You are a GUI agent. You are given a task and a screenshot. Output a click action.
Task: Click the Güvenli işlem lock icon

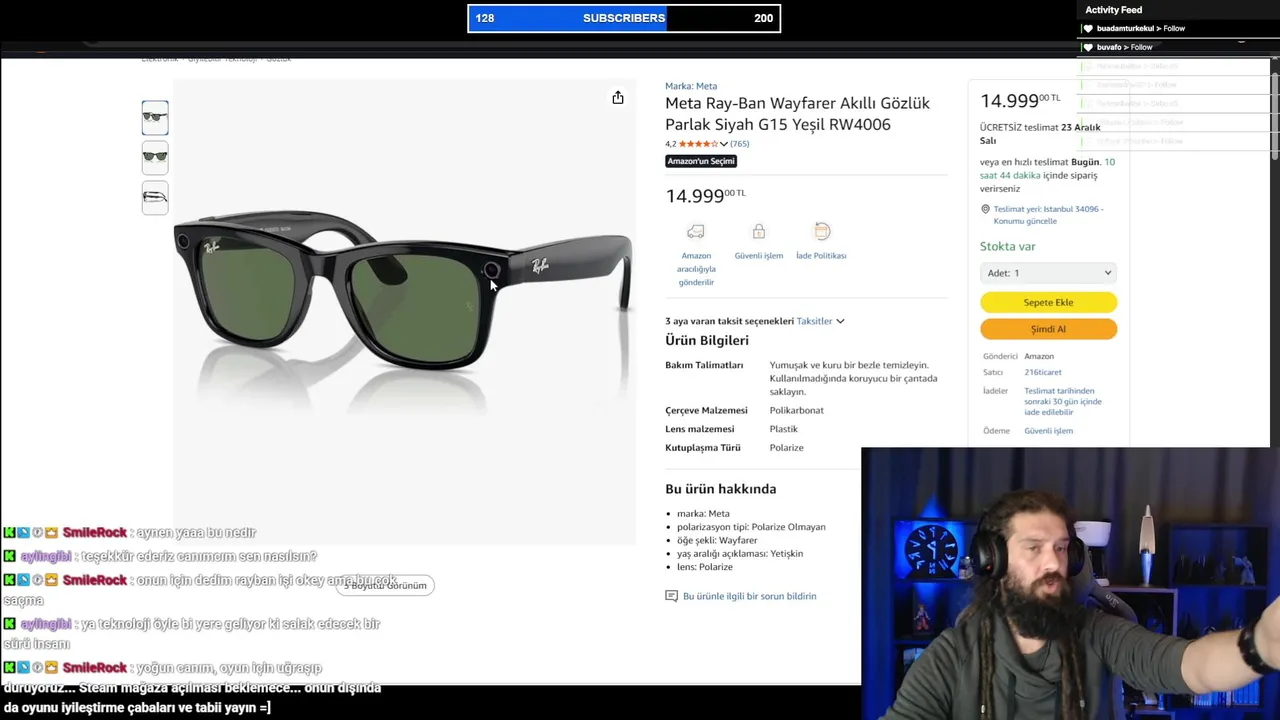click(759, 232)
